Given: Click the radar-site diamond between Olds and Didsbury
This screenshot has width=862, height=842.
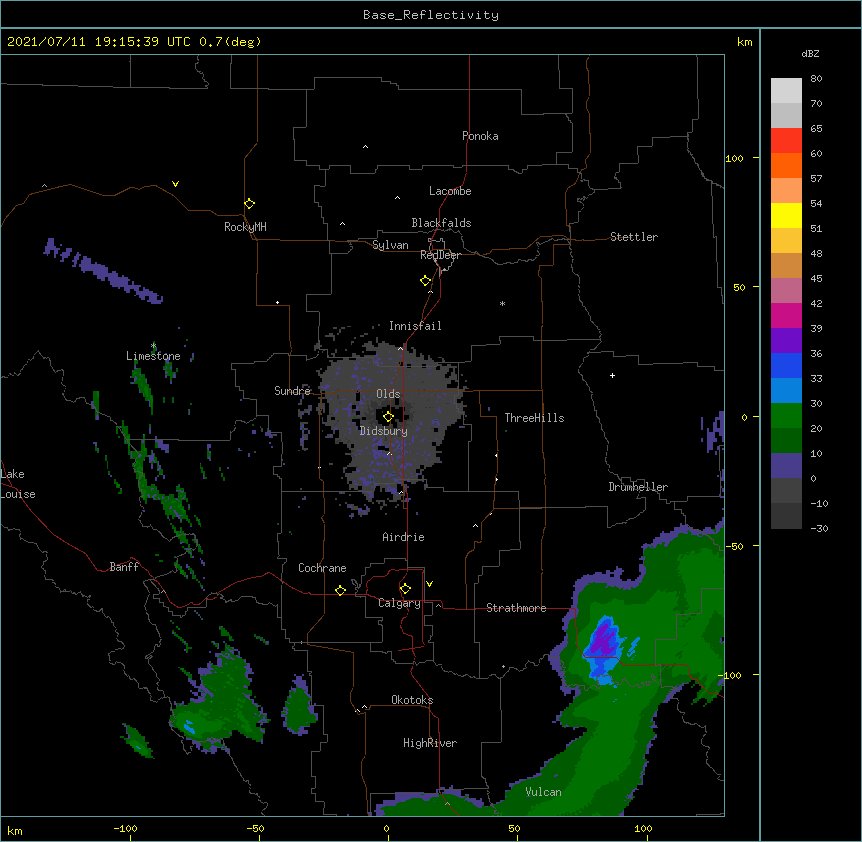Looking at the screenshot, I should pyautogui.click(x=388, y=417).
